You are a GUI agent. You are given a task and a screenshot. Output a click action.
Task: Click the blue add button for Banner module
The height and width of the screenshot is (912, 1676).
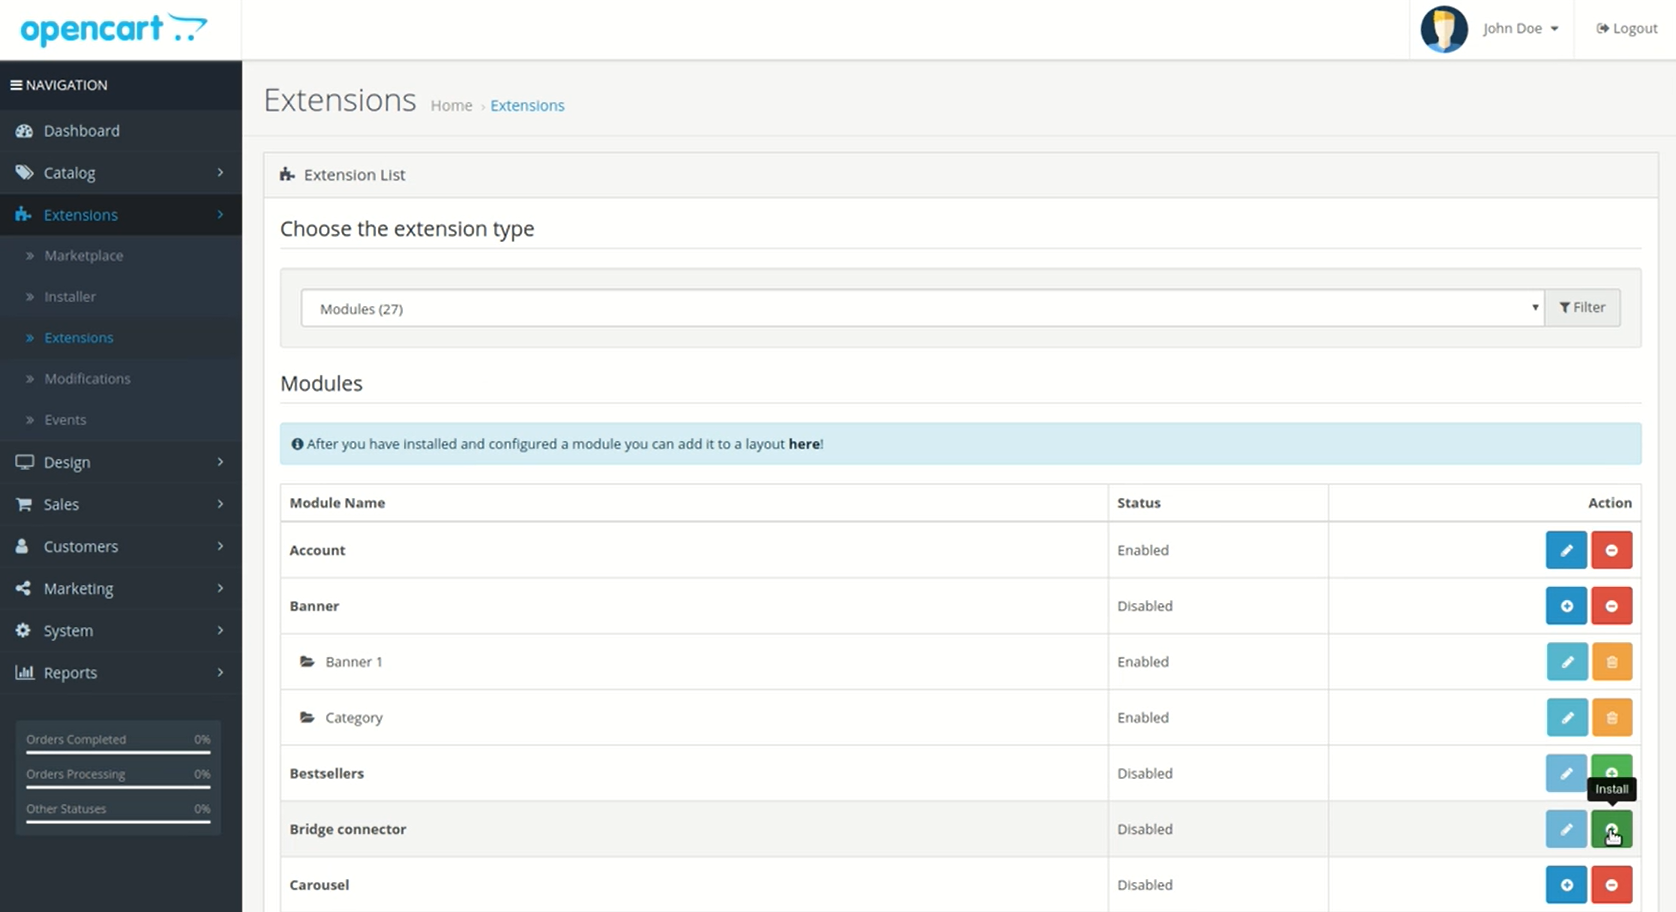(1566, 606)
